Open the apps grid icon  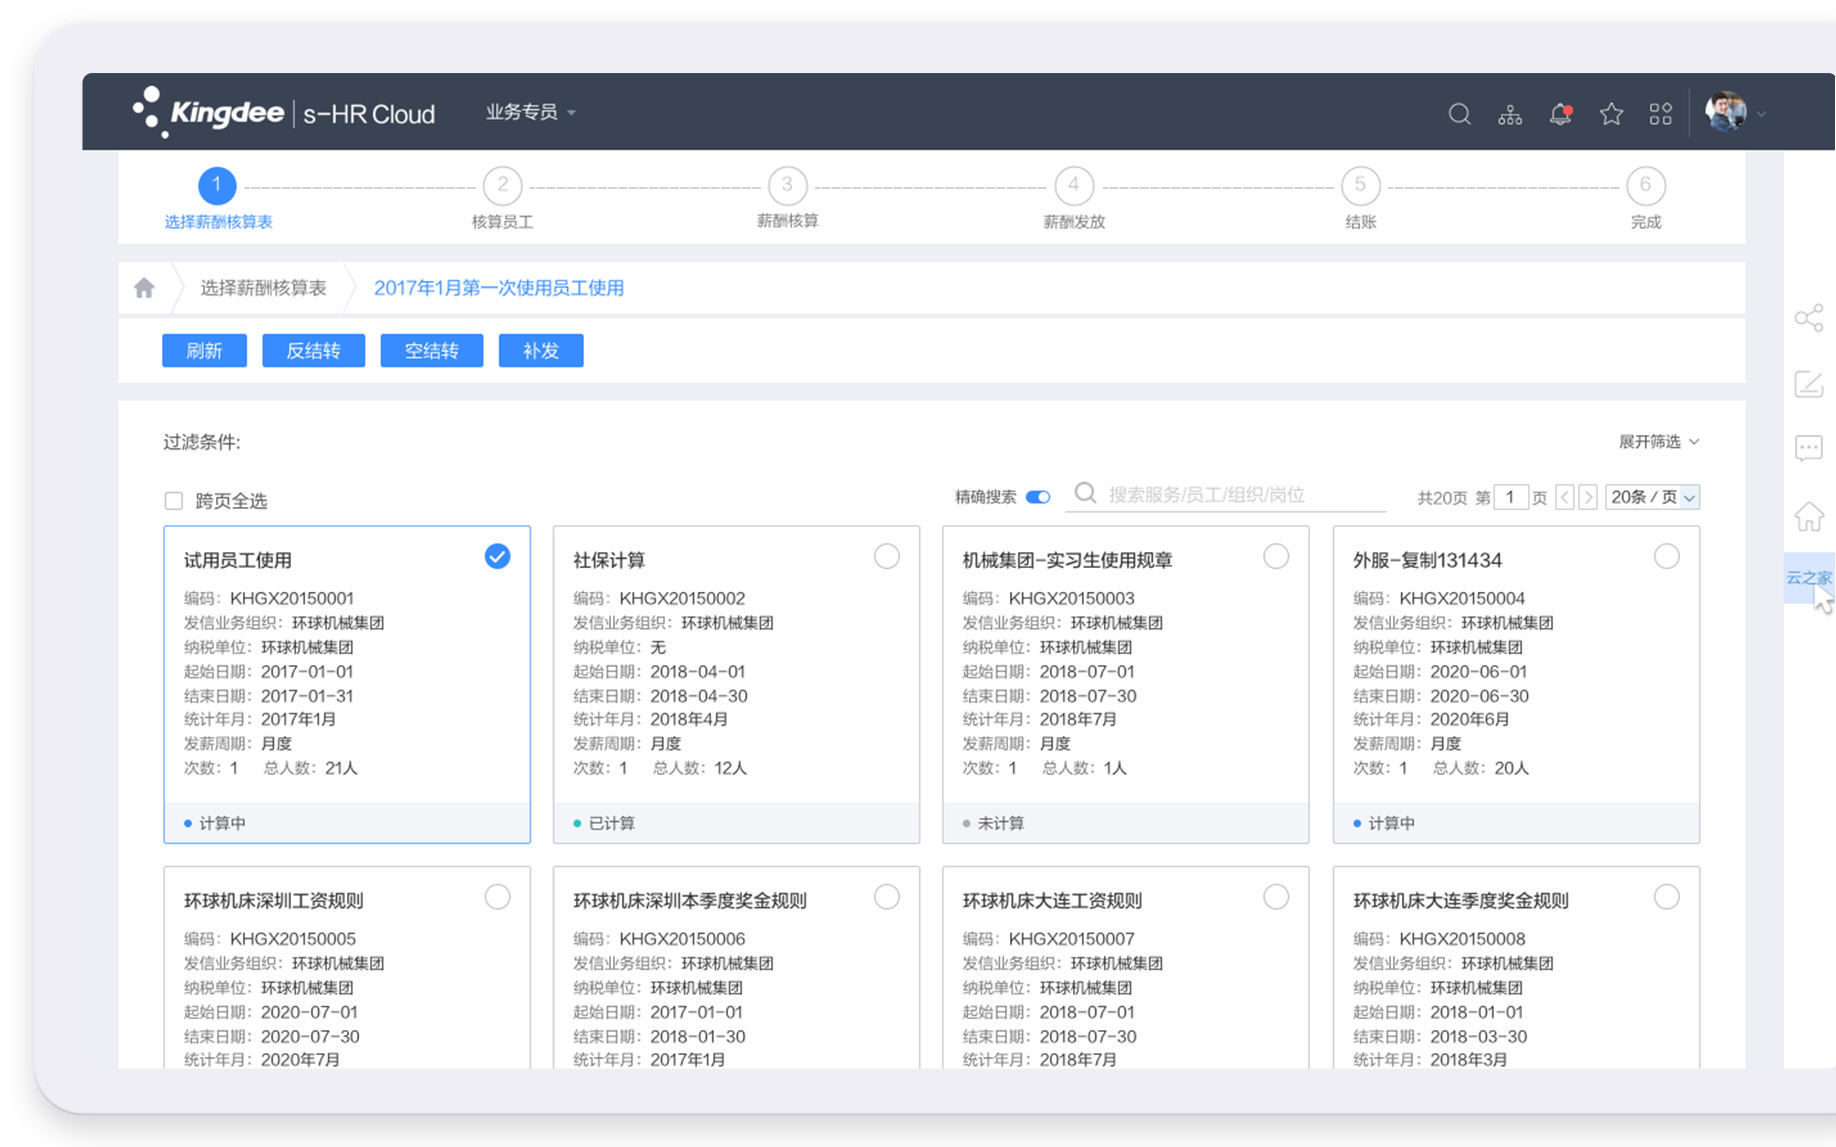click(x=1660, y=114)
